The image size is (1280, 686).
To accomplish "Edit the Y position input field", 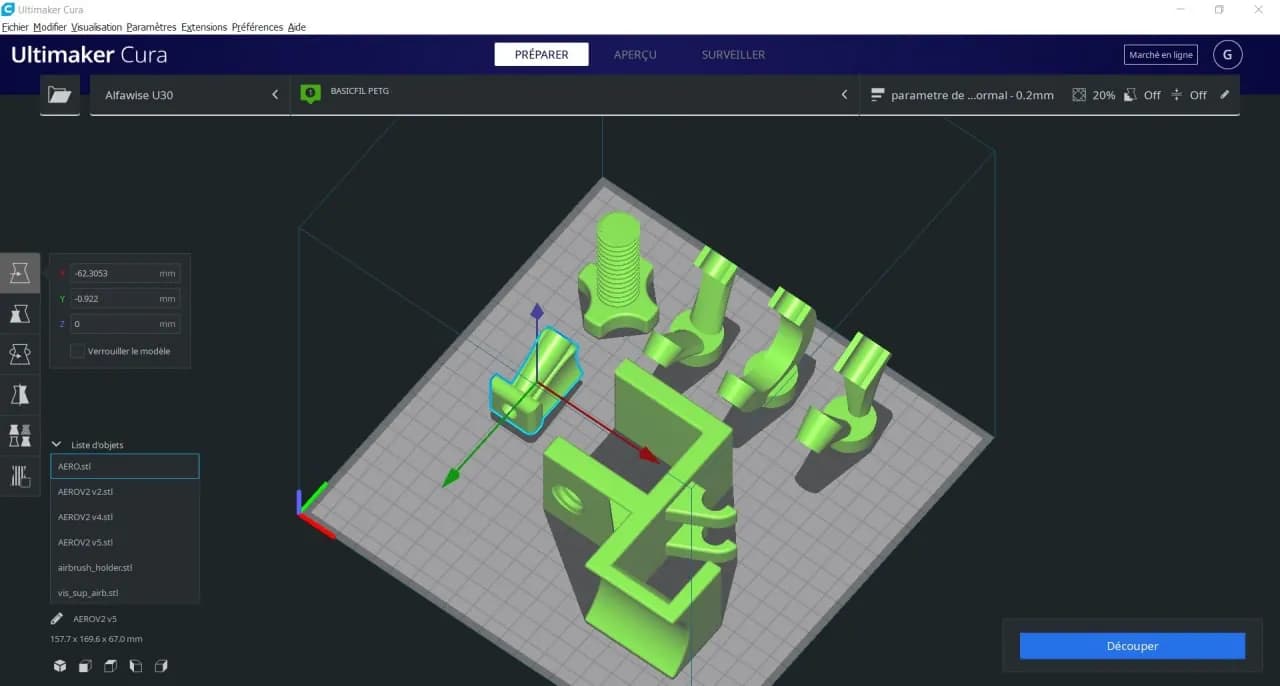I will 125,298.
